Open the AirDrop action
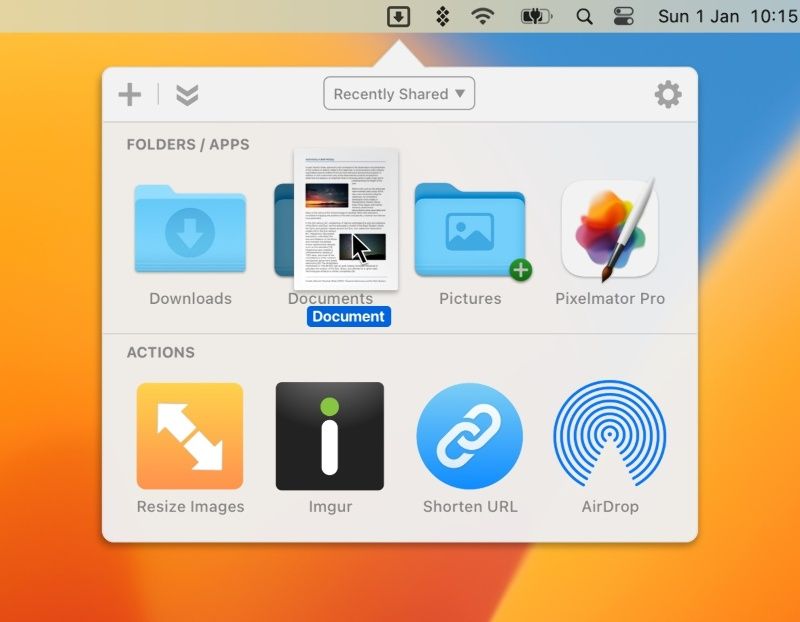Viewport: 800px width, 622px height. click(609, 436)
